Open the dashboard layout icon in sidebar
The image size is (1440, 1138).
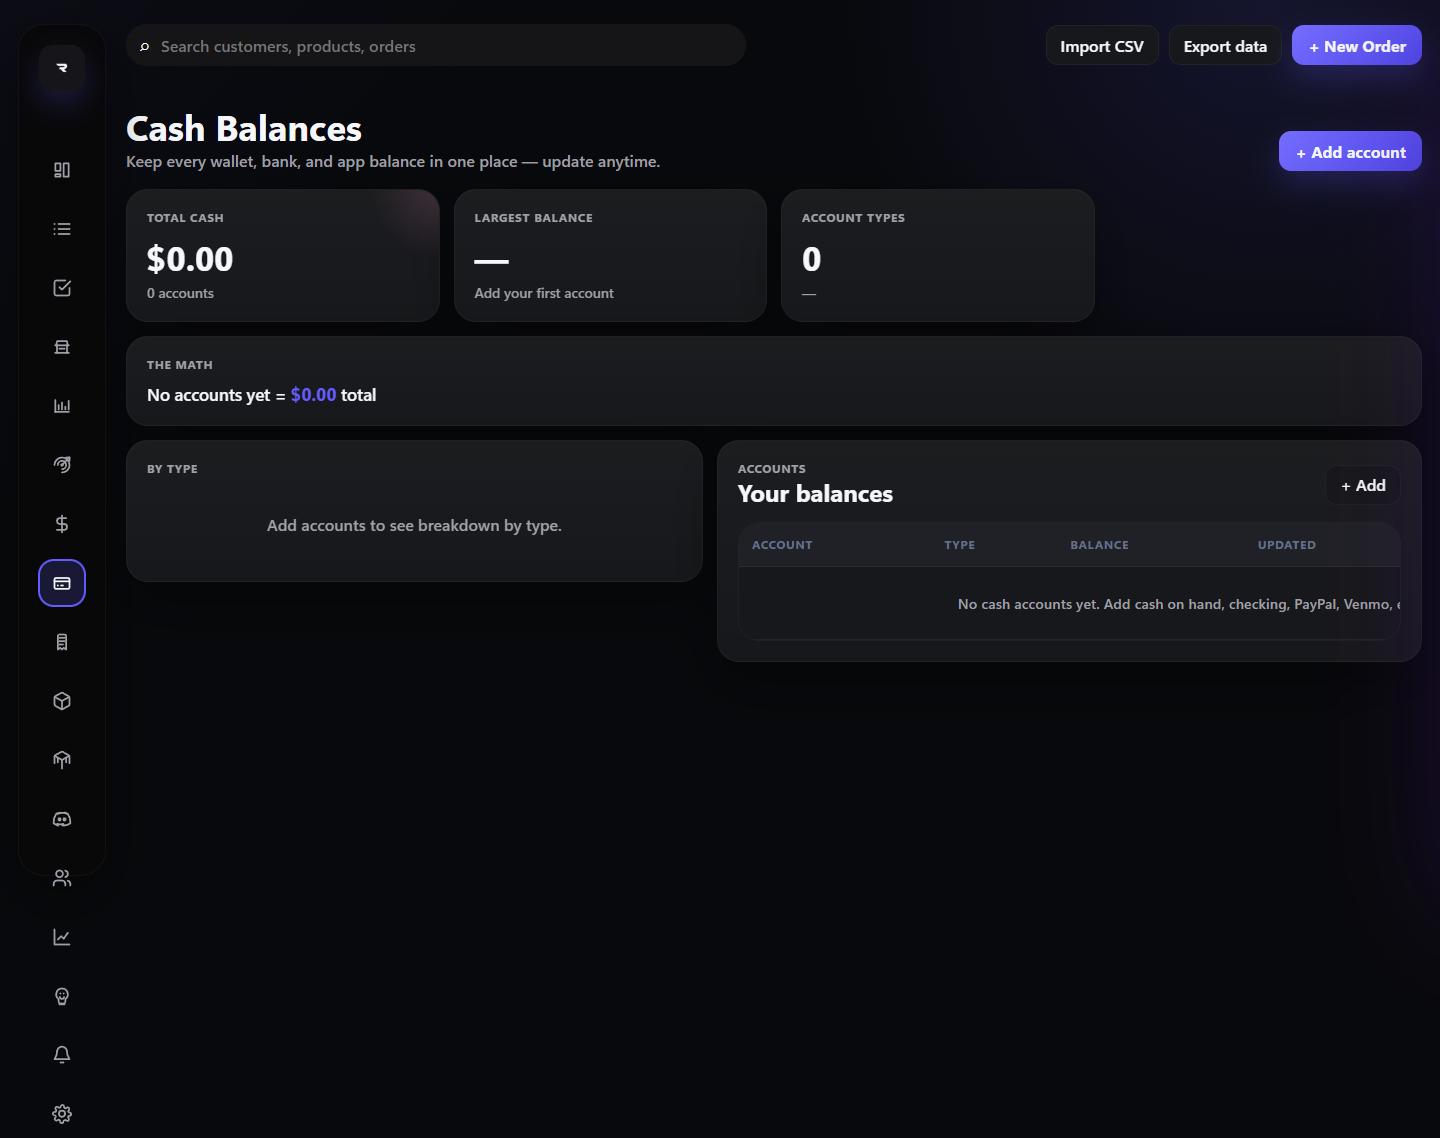coord(62,170)
